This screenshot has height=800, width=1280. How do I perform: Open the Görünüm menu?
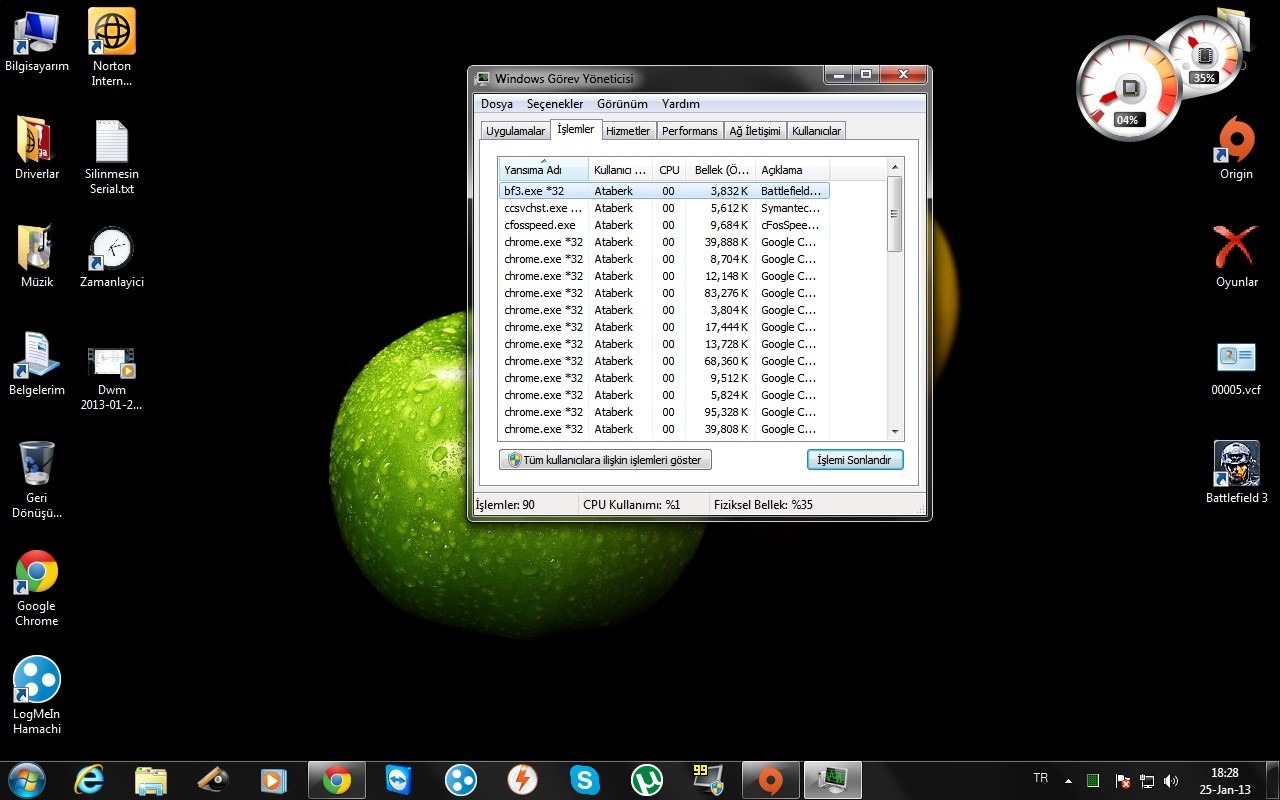(x=623, y=104)
